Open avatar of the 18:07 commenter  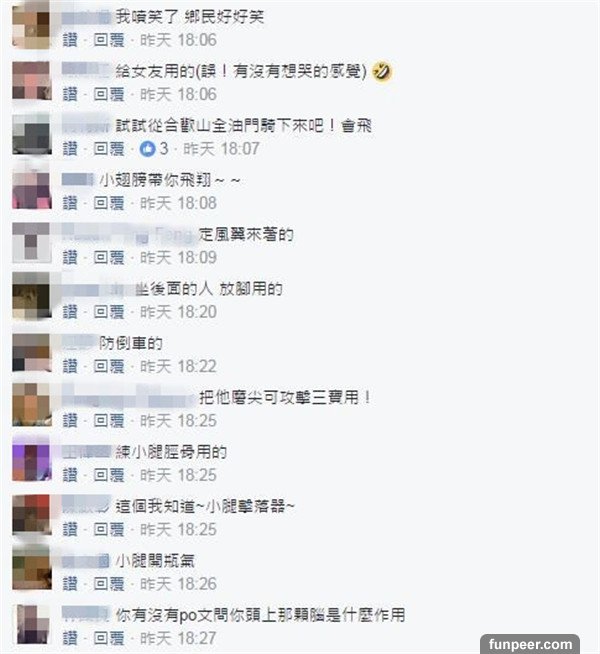32,134
